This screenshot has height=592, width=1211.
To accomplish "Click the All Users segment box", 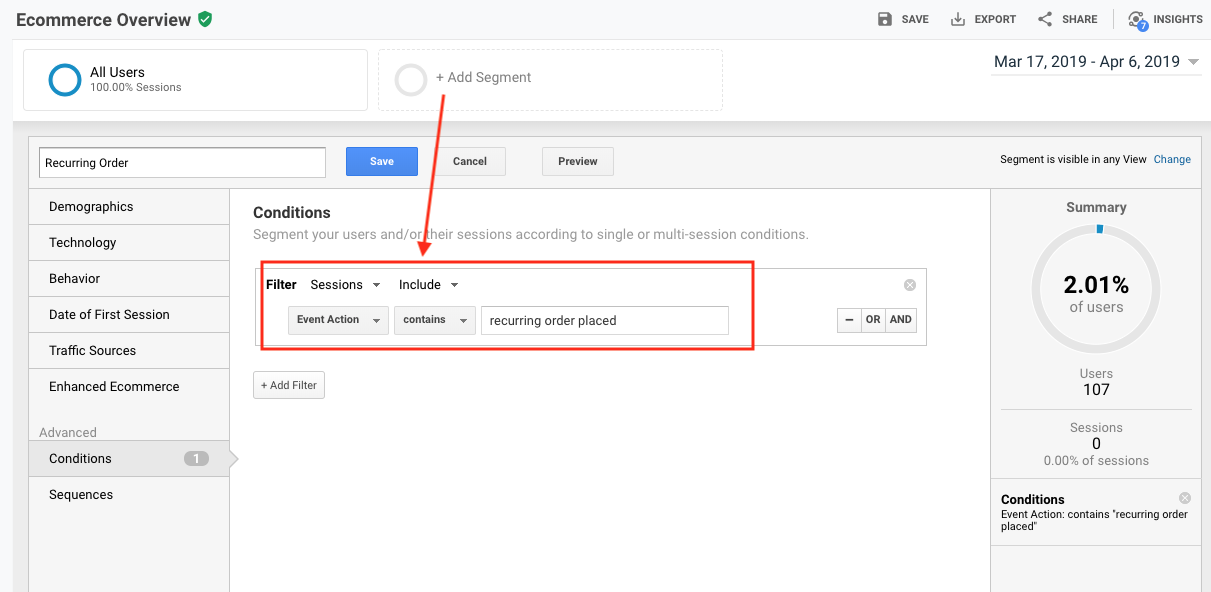I will pyautogui.click(x=196, y=80).
